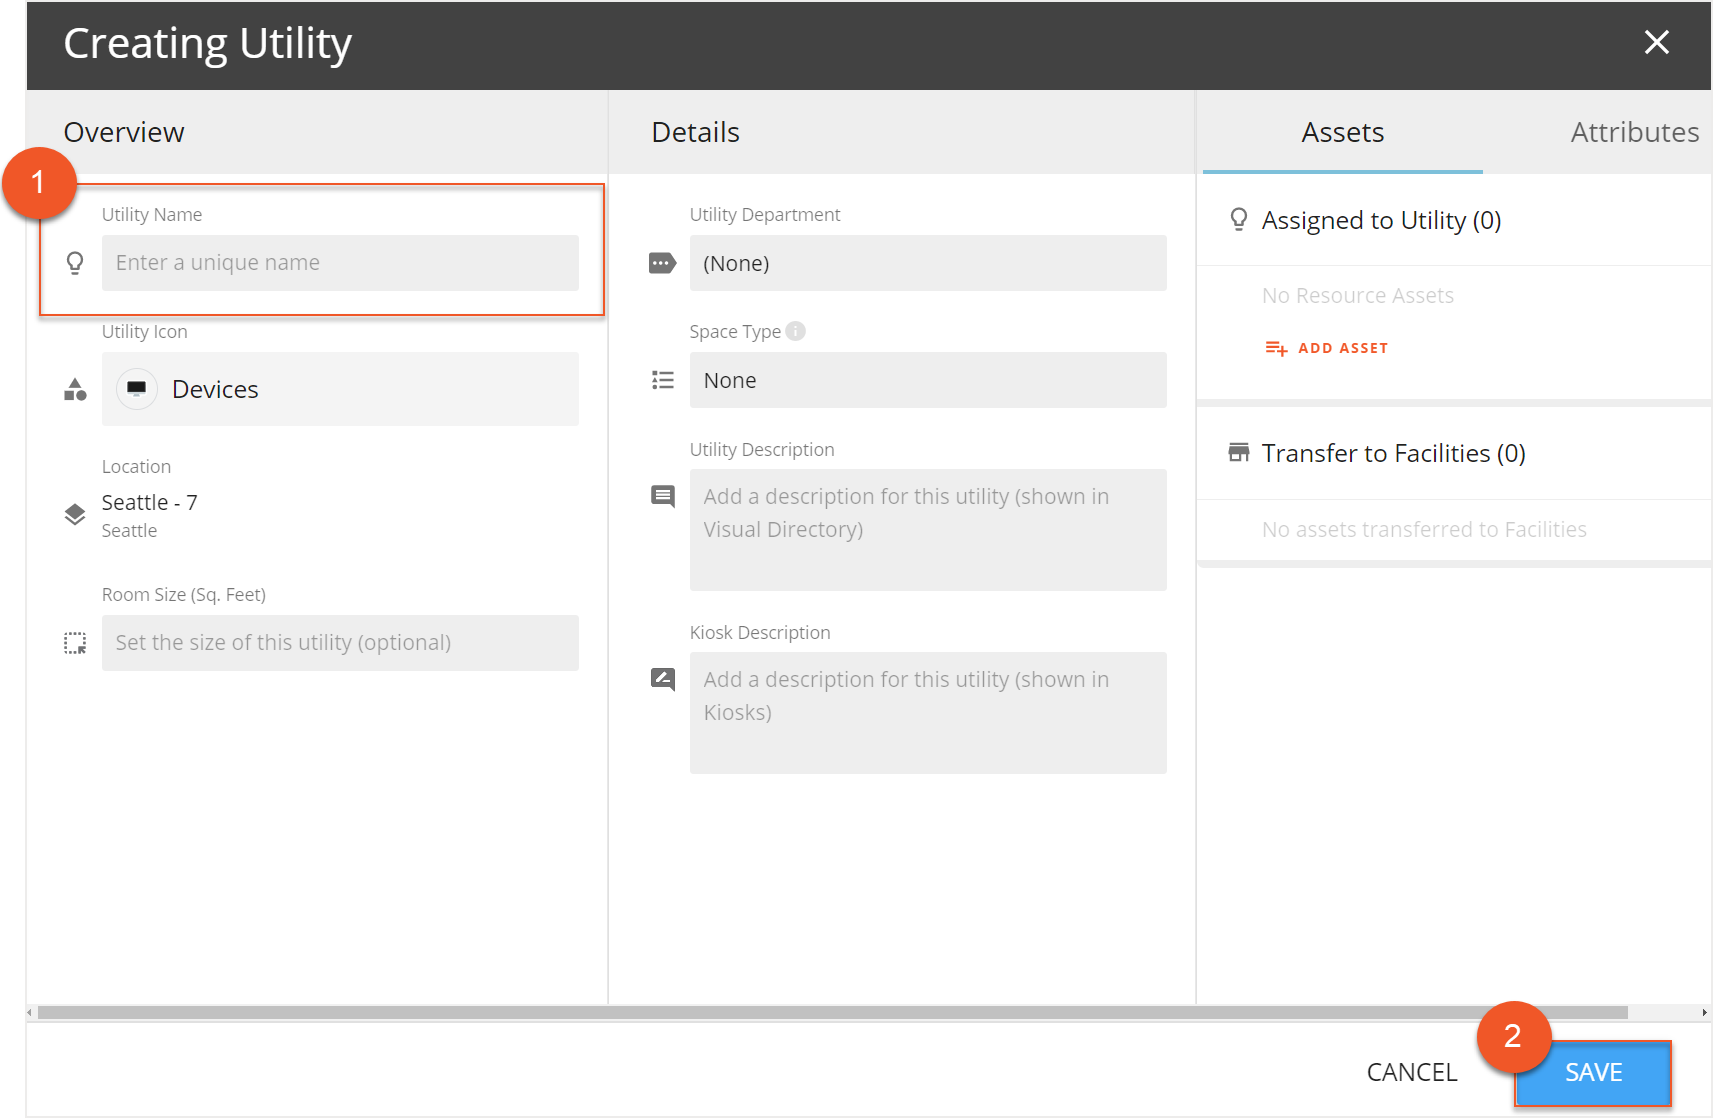This screenshot has height=1118, width=1713.
Task: Click the edit-note icon beside Kiosk Description
Action: click(x=662, y=680)
